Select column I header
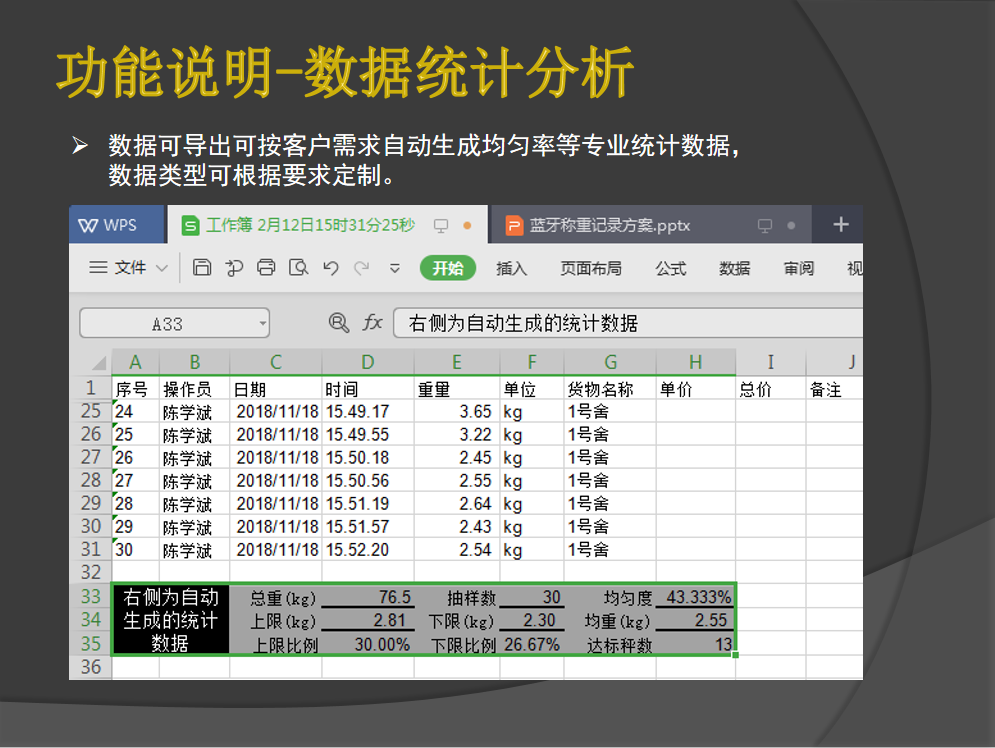Image resolution: width=995 pixels, height=748 pixels. tap(770, 362)
